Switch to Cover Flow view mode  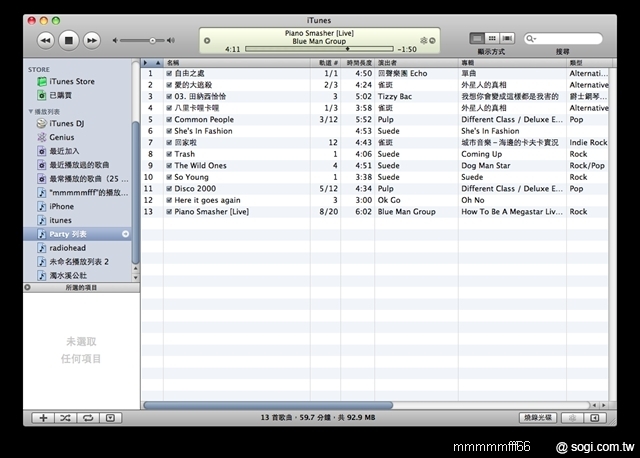(x=507, y=38)
